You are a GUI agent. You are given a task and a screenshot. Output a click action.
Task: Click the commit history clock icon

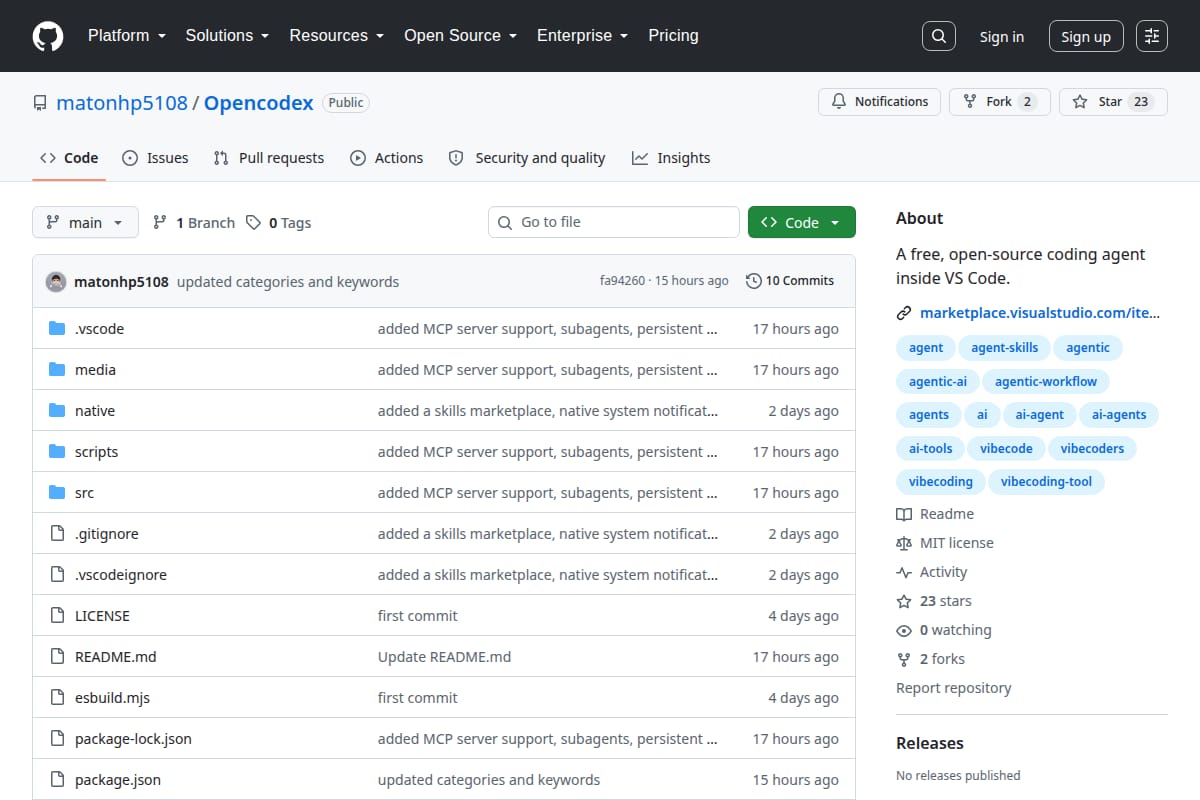click(753, 281)
